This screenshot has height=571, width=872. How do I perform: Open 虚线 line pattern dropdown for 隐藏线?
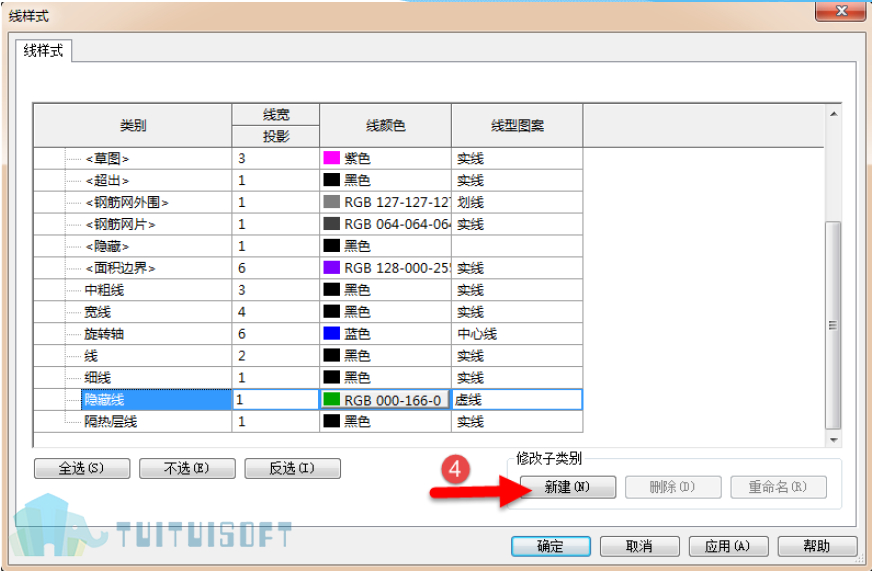coord(517,400)
